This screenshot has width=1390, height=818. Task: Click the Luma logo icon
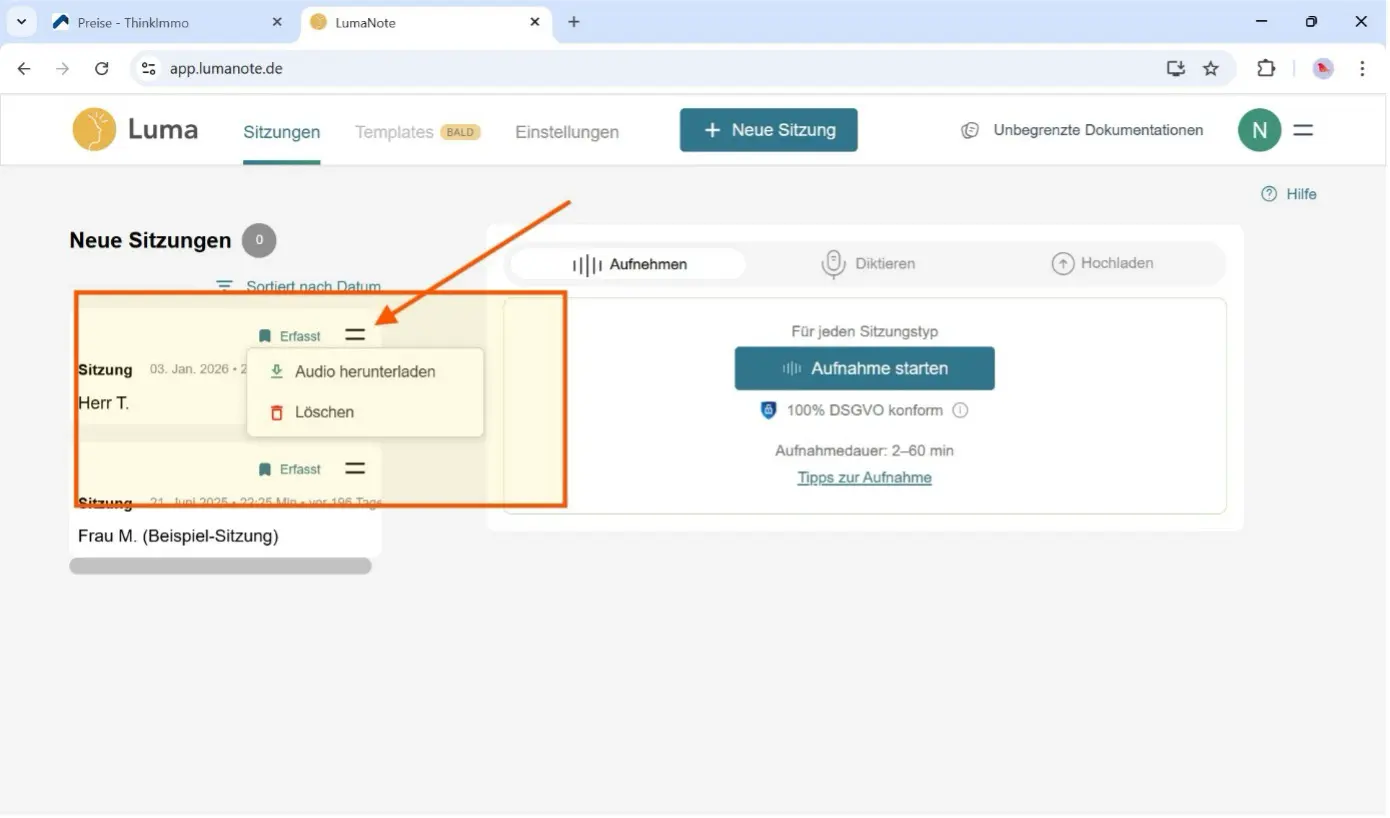click(94, 130)
